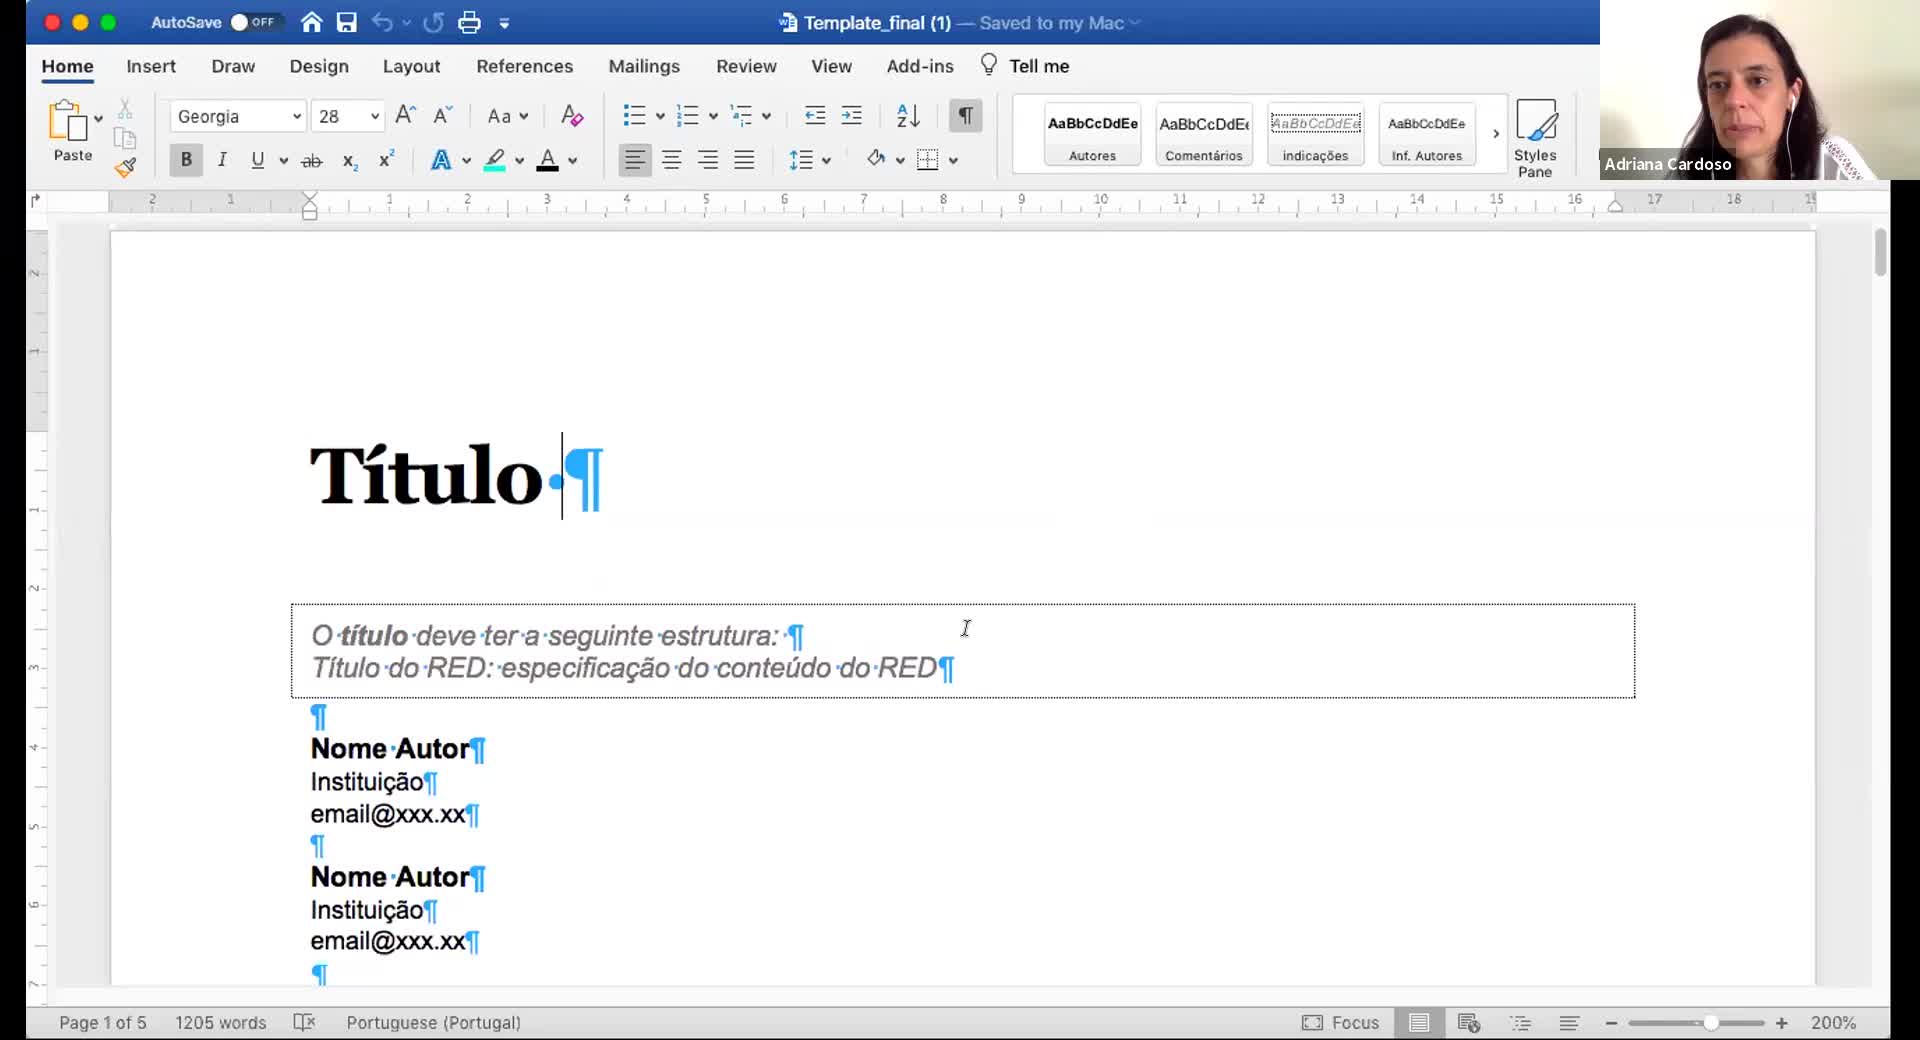Click the zoom slider handle
This screenshot has height=1040, width=1920.
pyautogui.click(x=1711, y=1023)
